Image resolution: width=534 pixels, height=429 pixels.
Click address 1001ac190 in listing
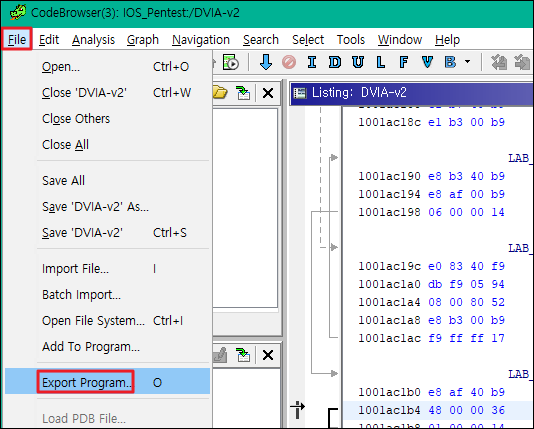click(x=389, y=176)
